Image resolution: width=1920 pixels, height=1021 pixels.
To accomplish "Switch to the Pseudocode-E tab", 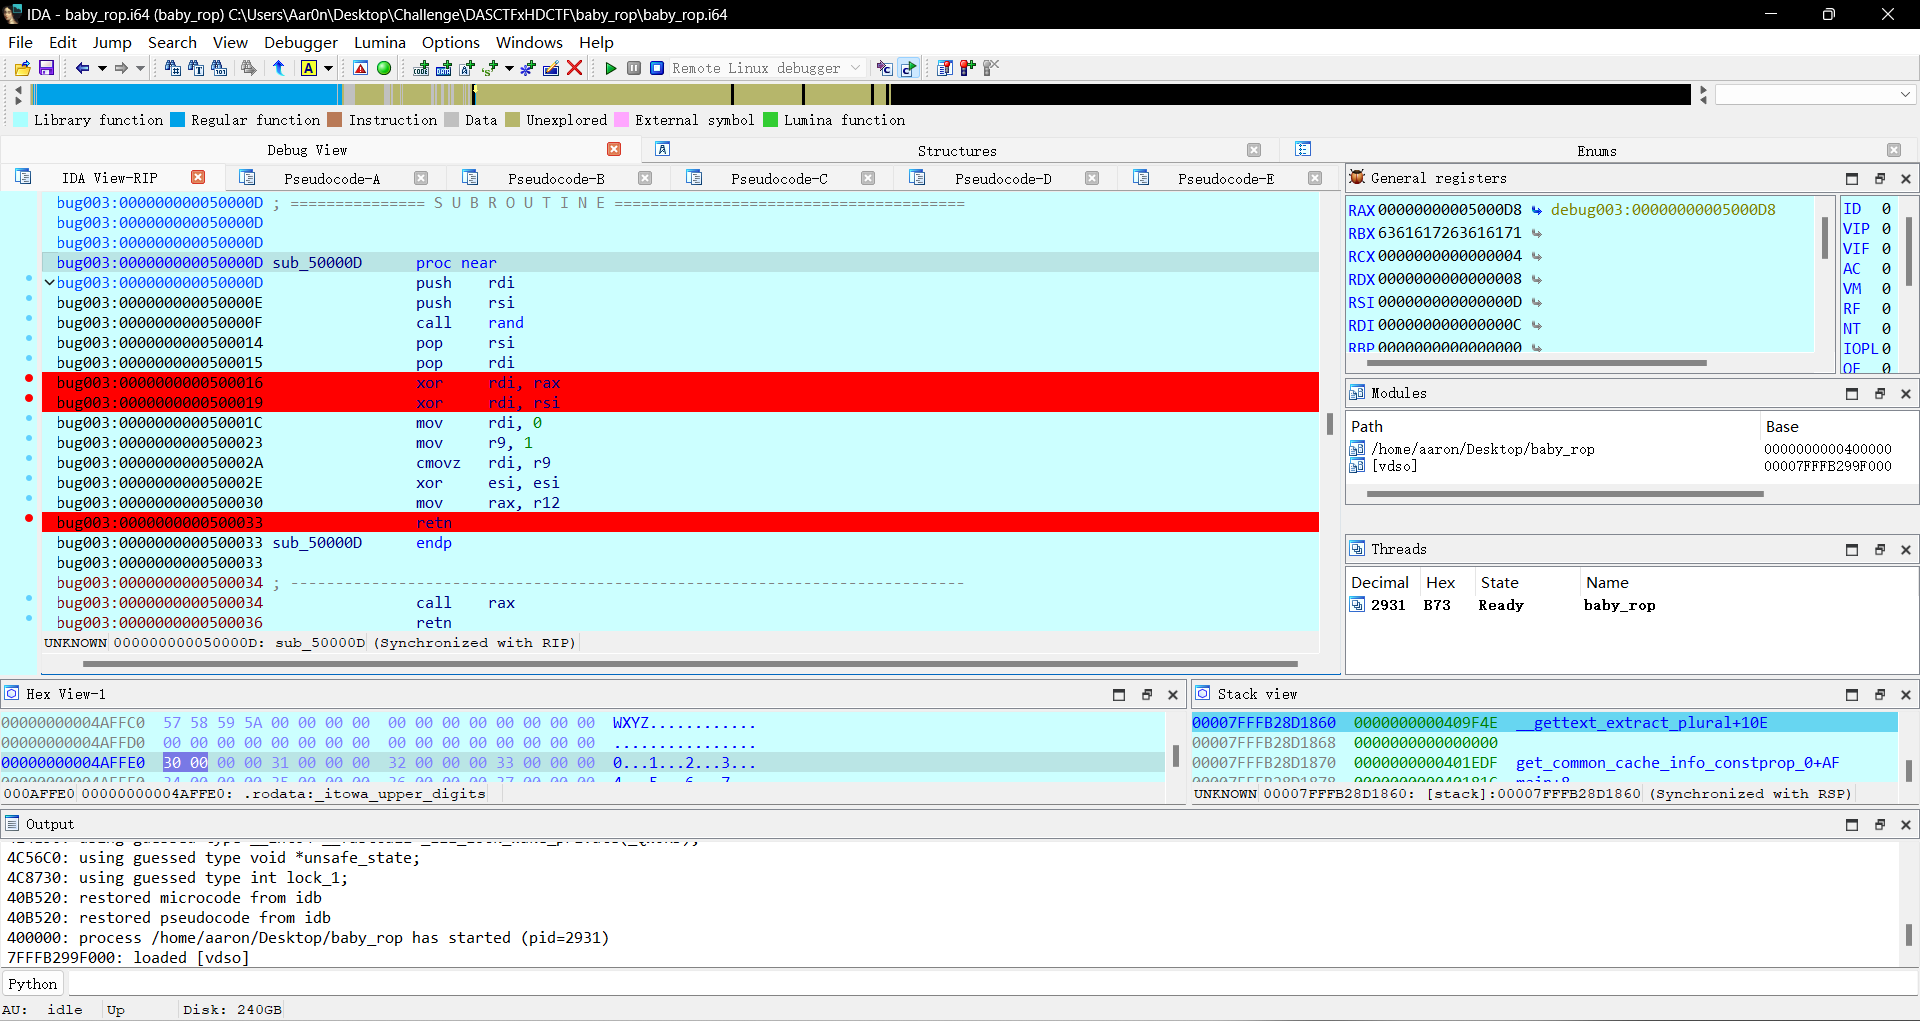I will (1226, 178).
